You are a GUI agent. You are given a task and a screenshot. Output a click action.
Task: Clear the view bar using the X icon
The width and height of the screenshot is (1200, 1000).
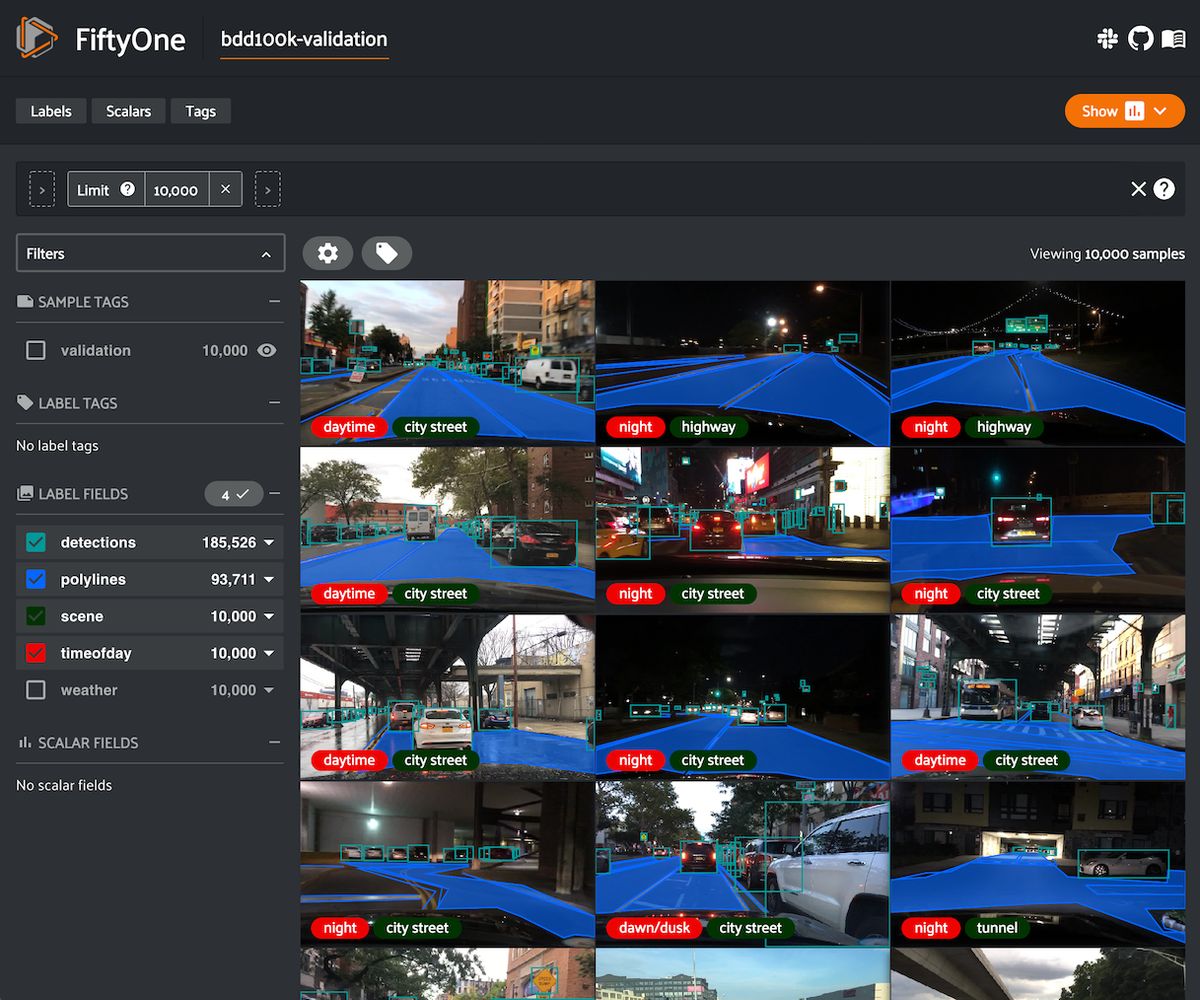tap(1138, 188)
